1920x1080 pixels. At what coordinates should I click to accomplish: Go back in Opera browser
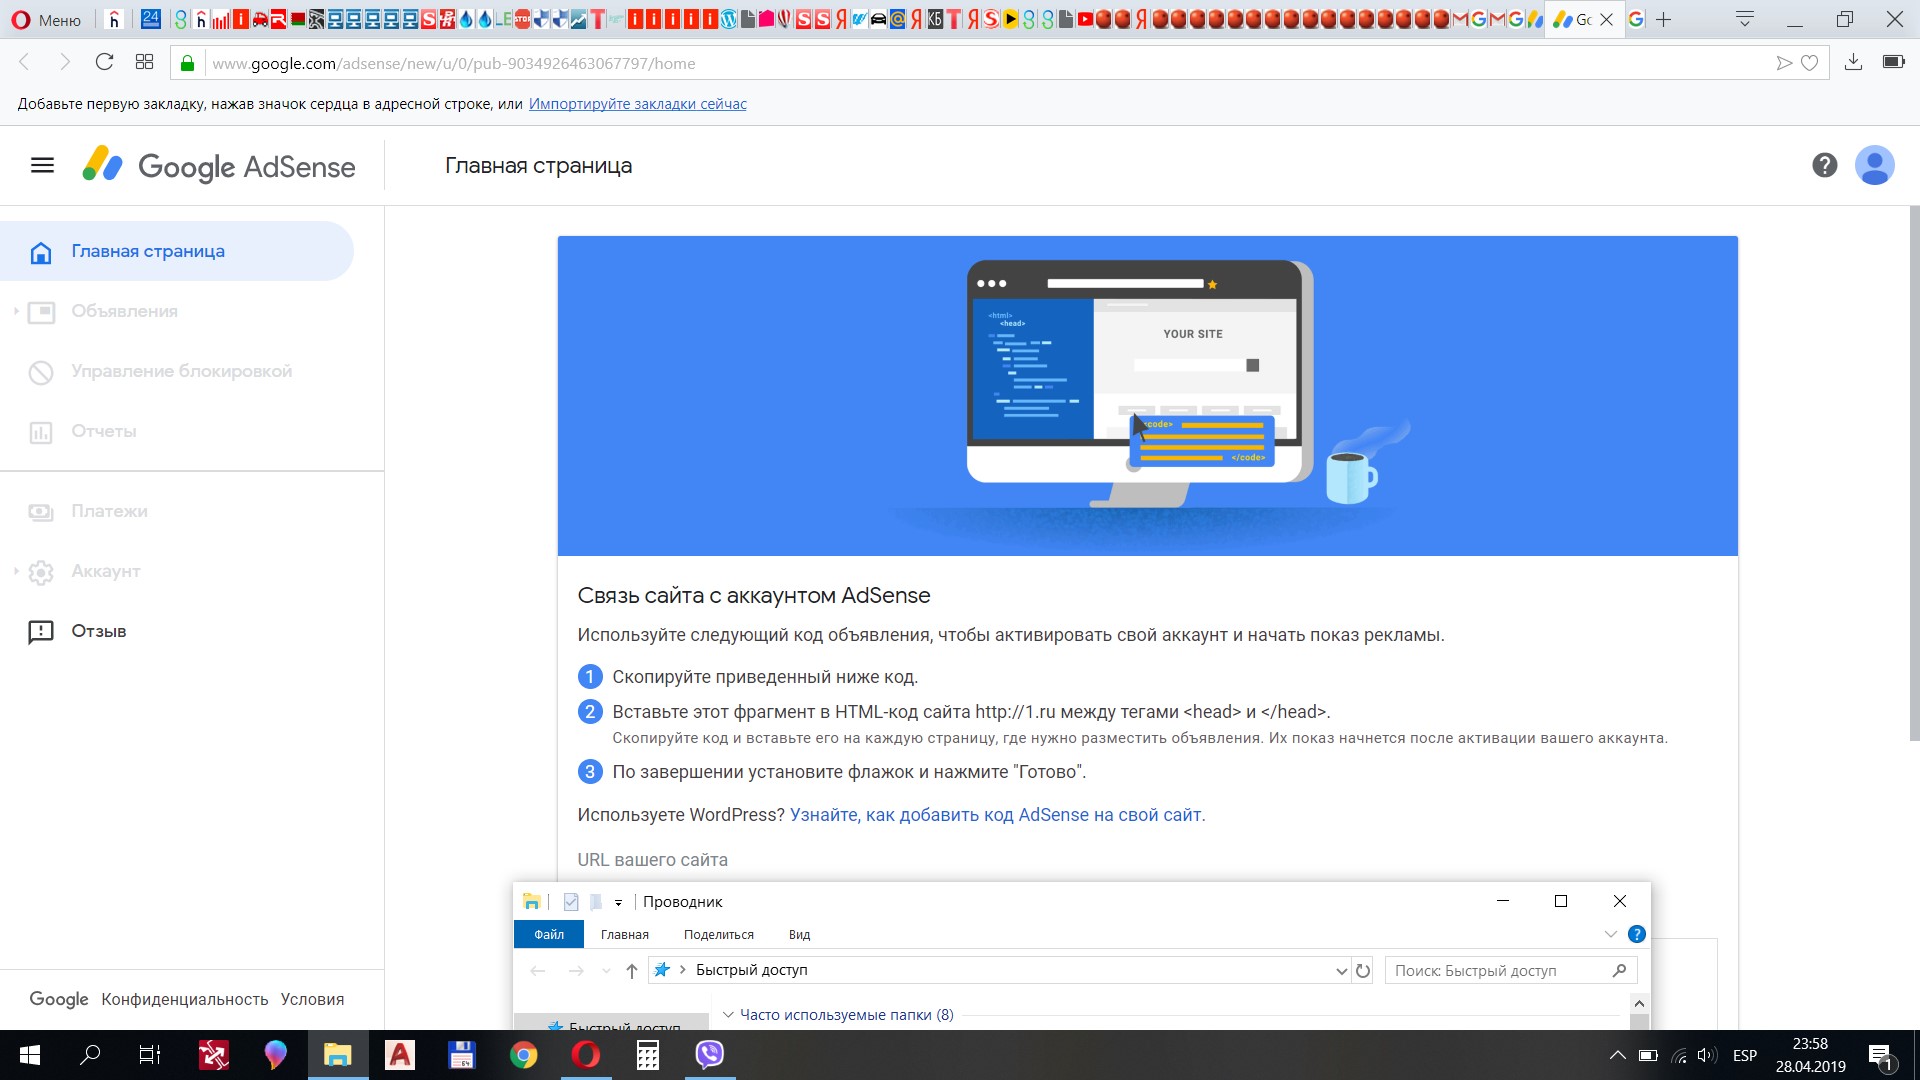coord(25,62)
